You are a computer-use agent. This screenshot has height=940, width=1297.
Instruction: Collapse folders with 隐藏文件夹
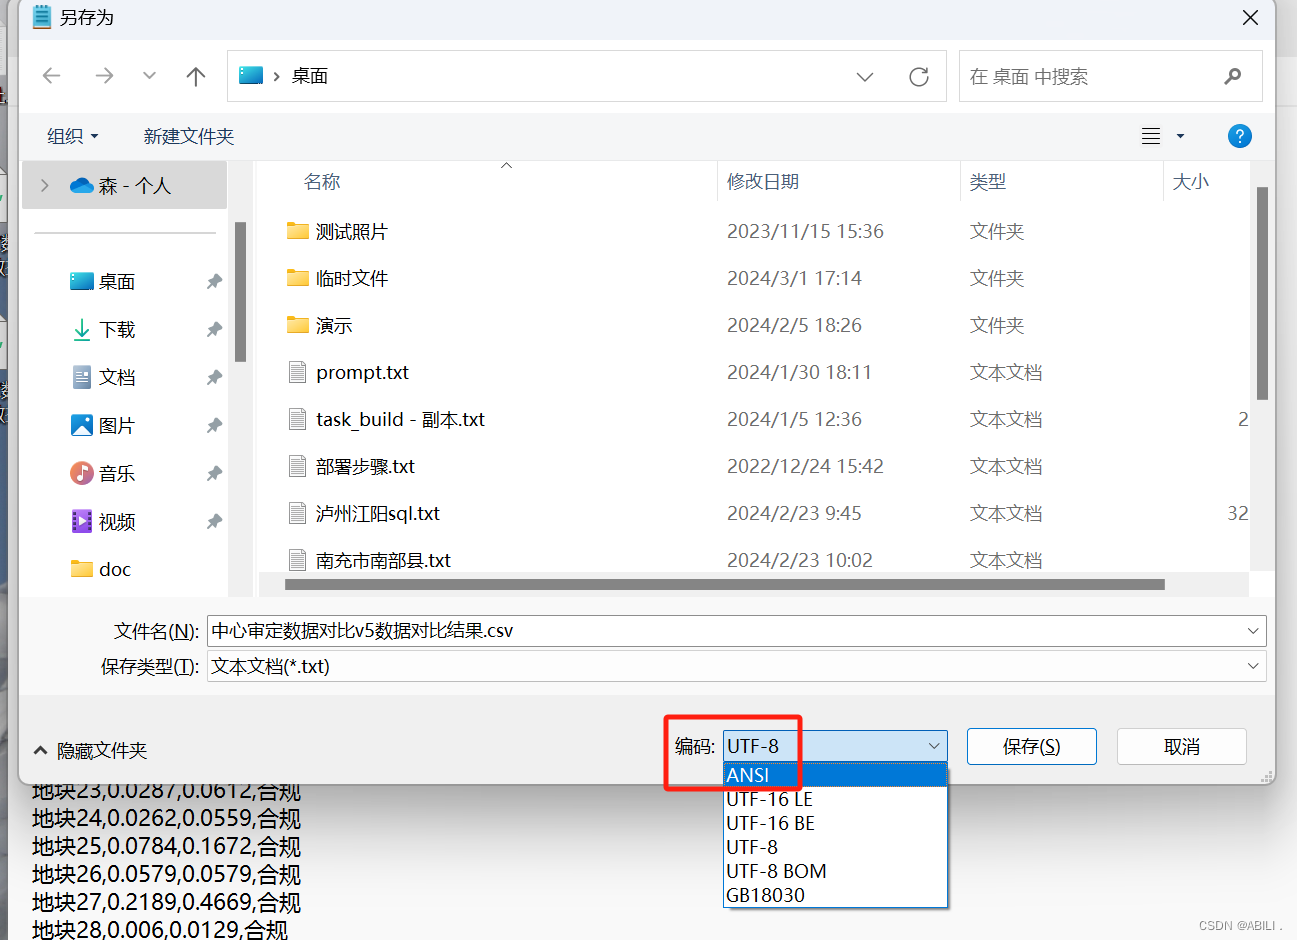[90, 750]
